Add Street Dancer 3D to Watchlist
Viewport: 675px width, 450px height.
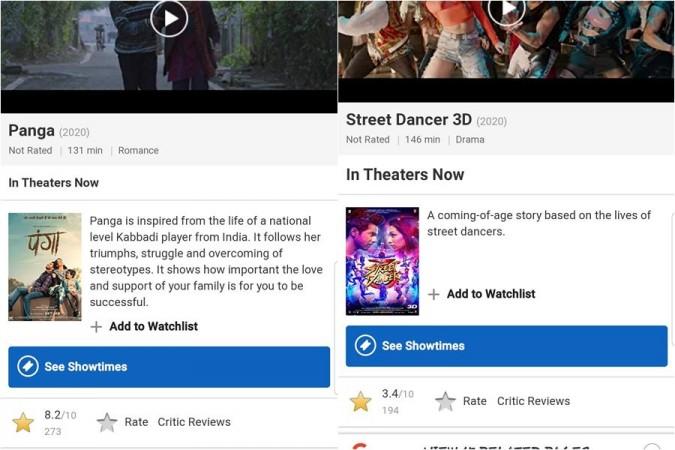click(x=482, y=294)
